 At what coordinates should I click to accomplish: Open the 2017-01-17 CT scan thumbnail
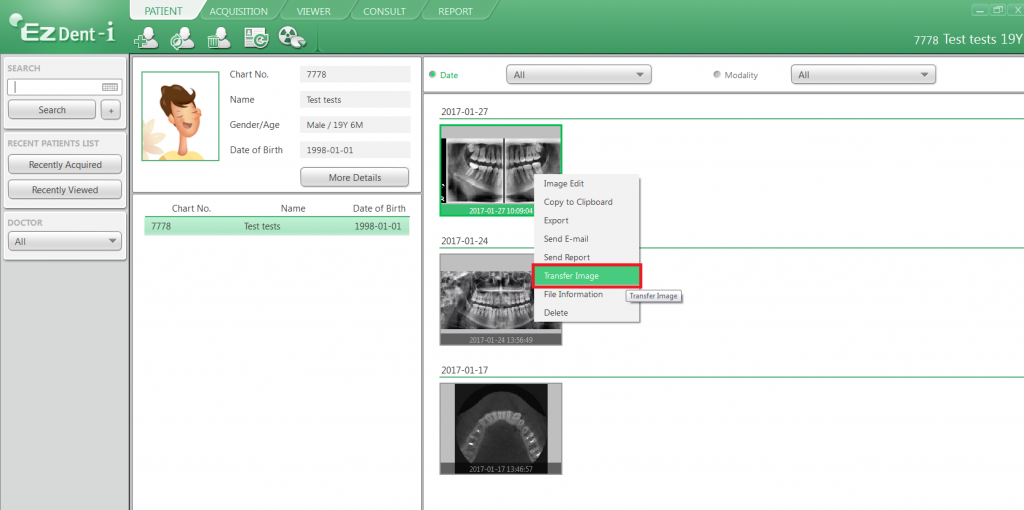pos(500,428)
